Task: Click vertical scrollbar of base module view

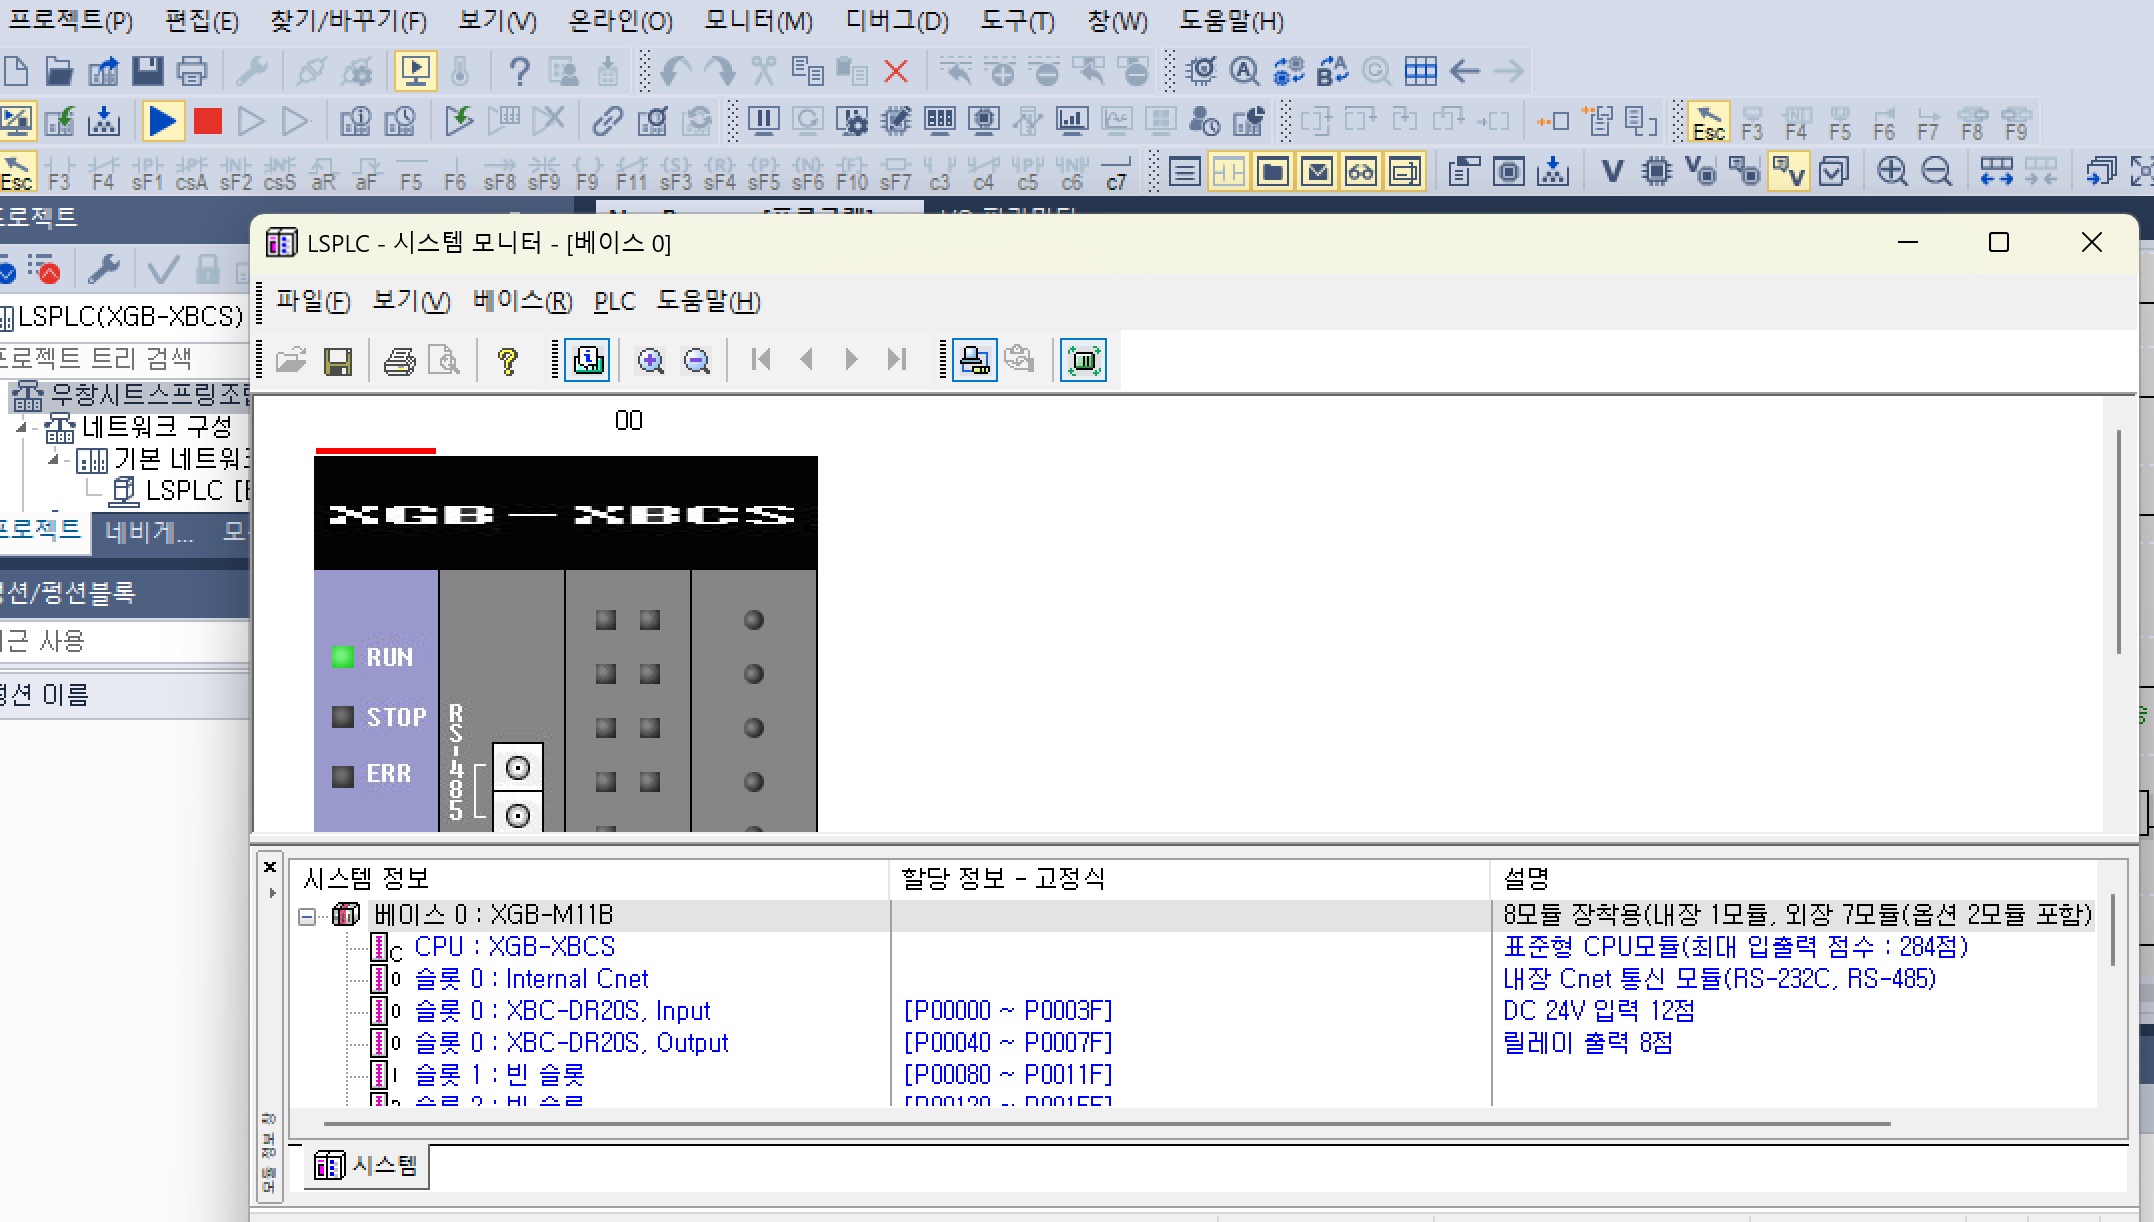Action: click(2118, 542)
